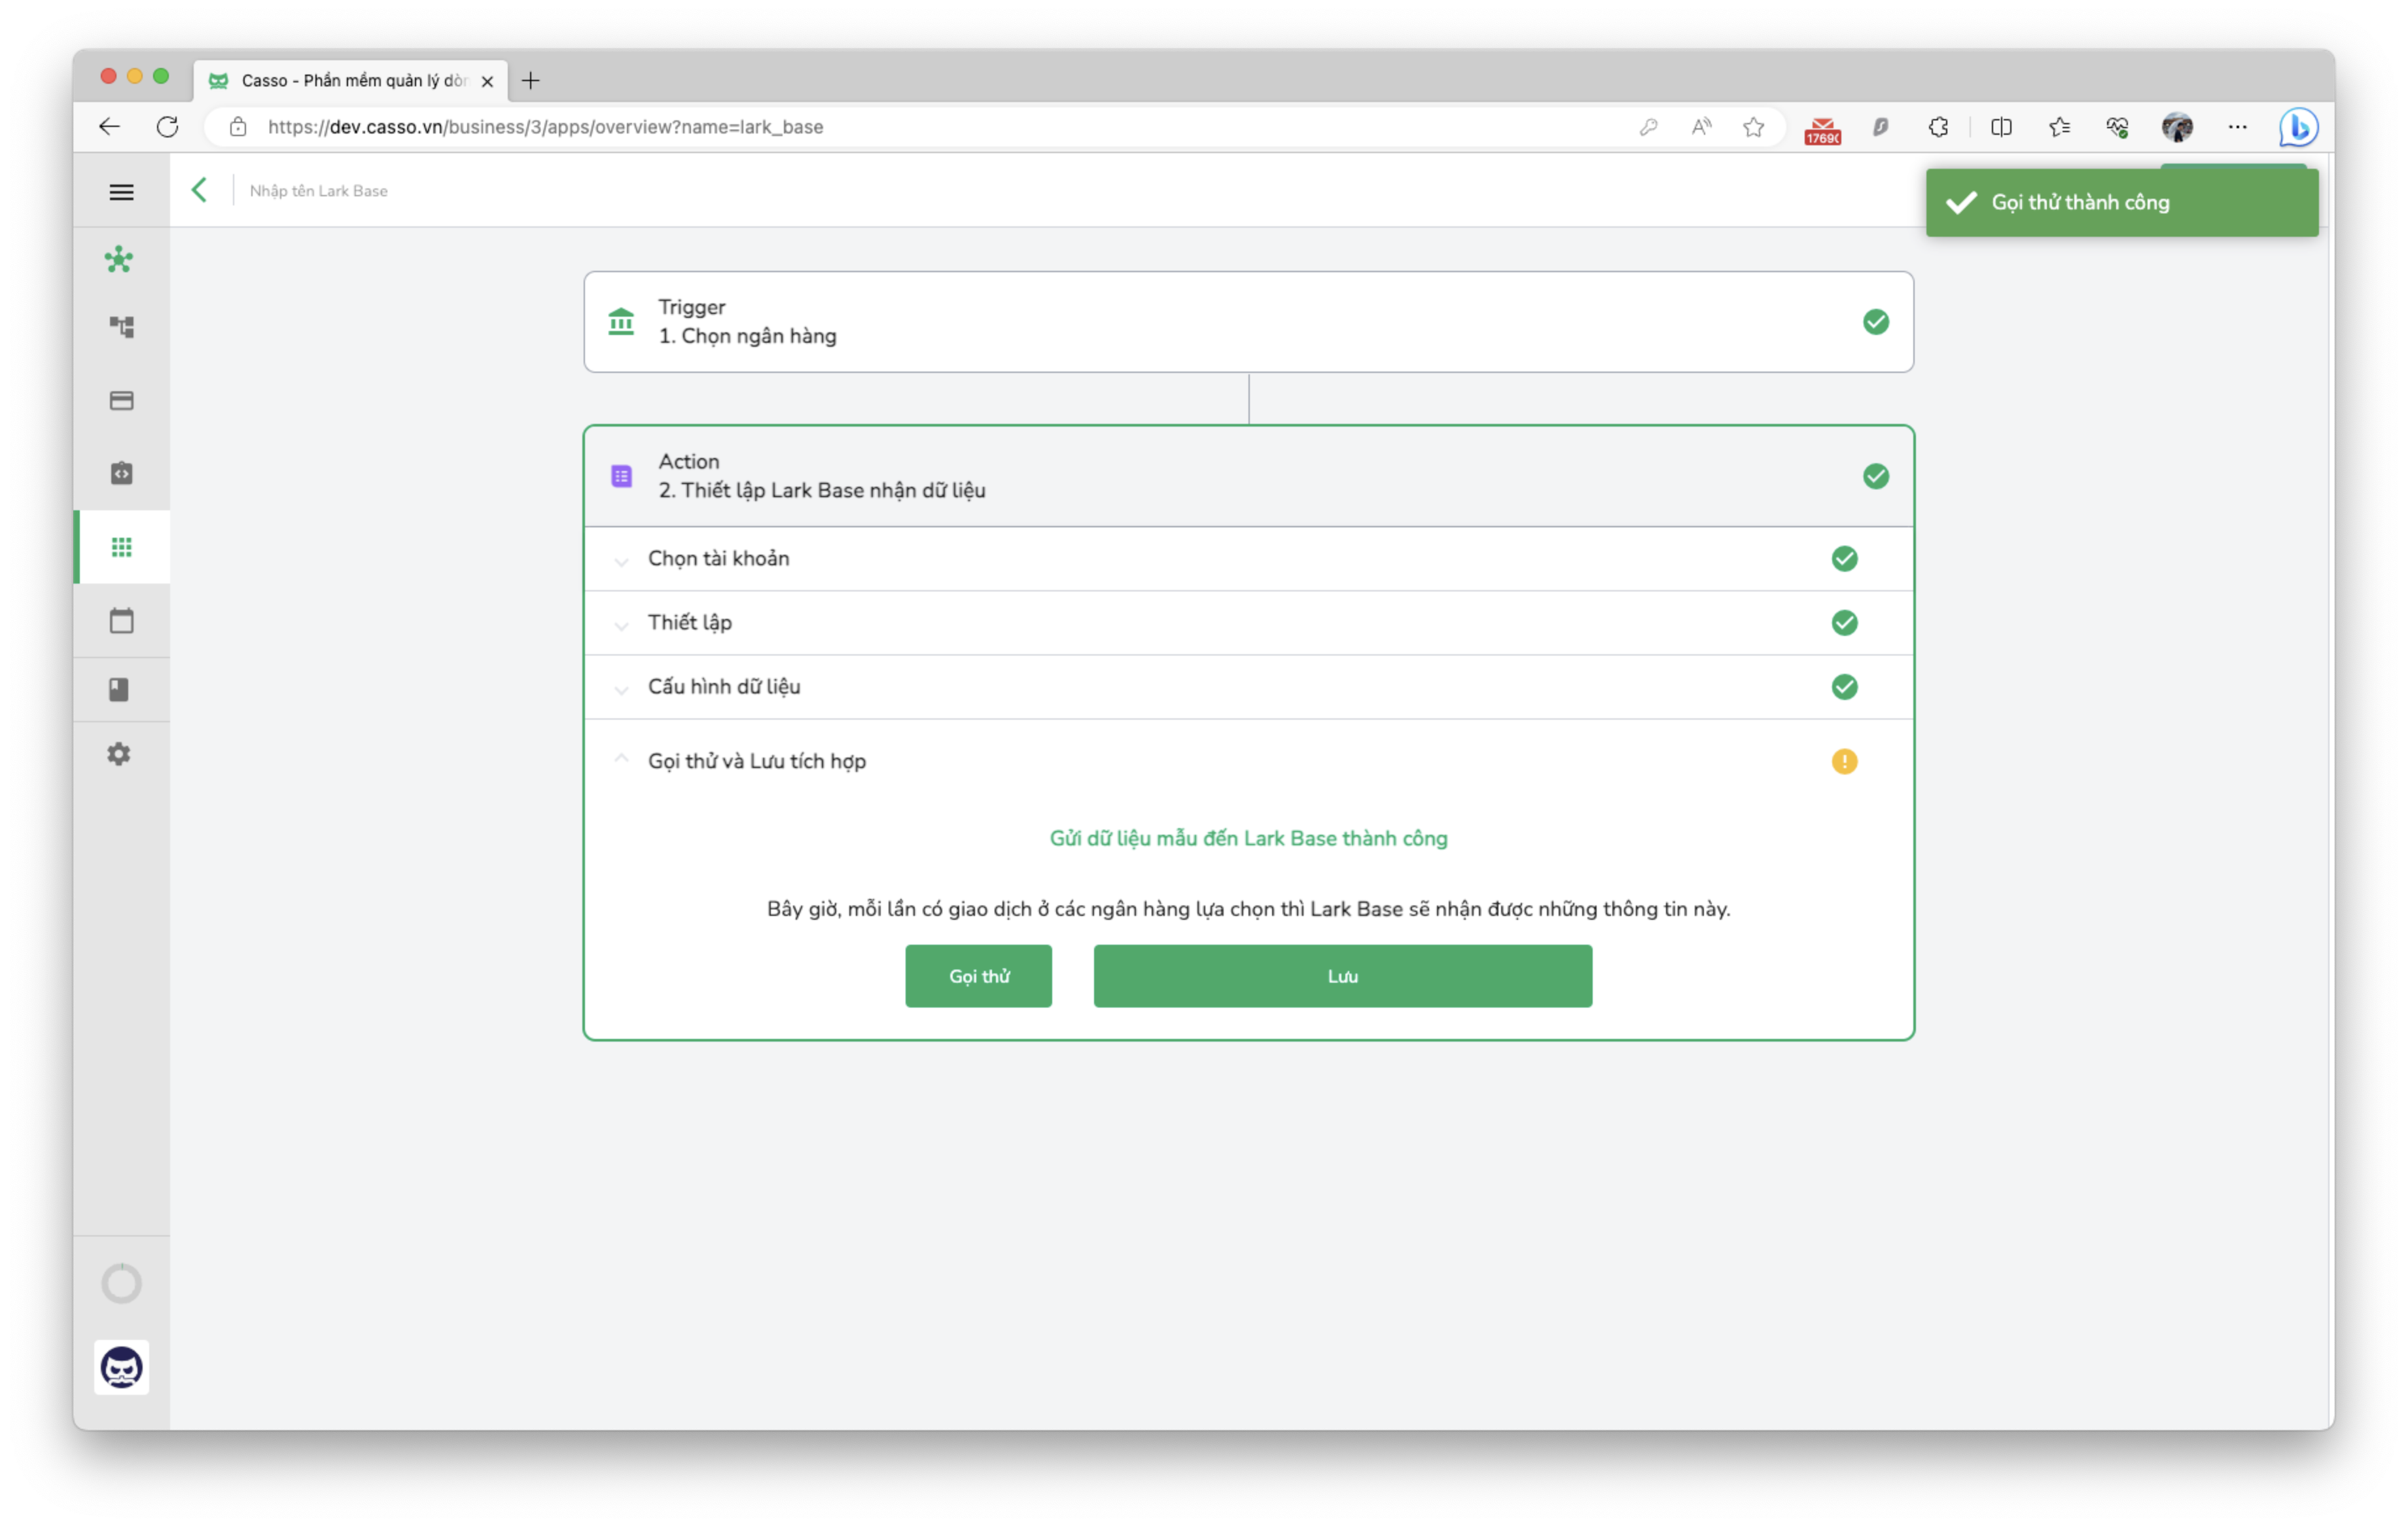Click the Lưu button
The height and width of the screenshot is (1527, 2408).
coord(1342,976)
